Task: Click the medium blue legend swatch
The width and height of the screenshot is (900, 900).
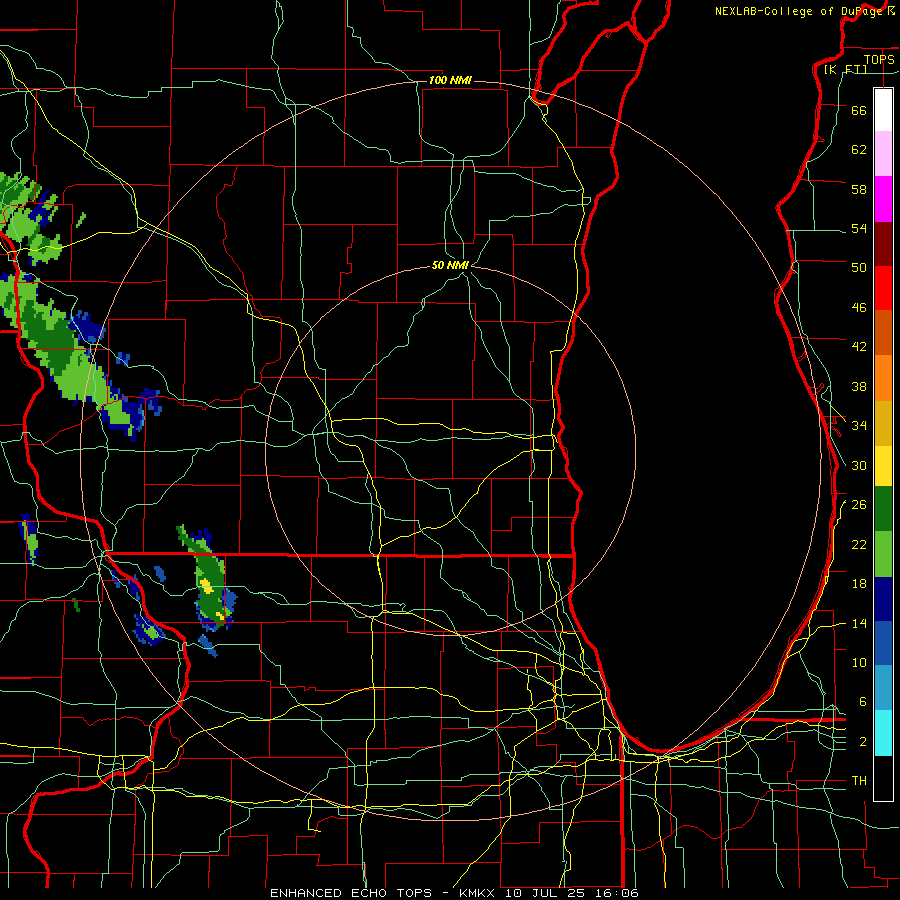Action: coord(883,644)
